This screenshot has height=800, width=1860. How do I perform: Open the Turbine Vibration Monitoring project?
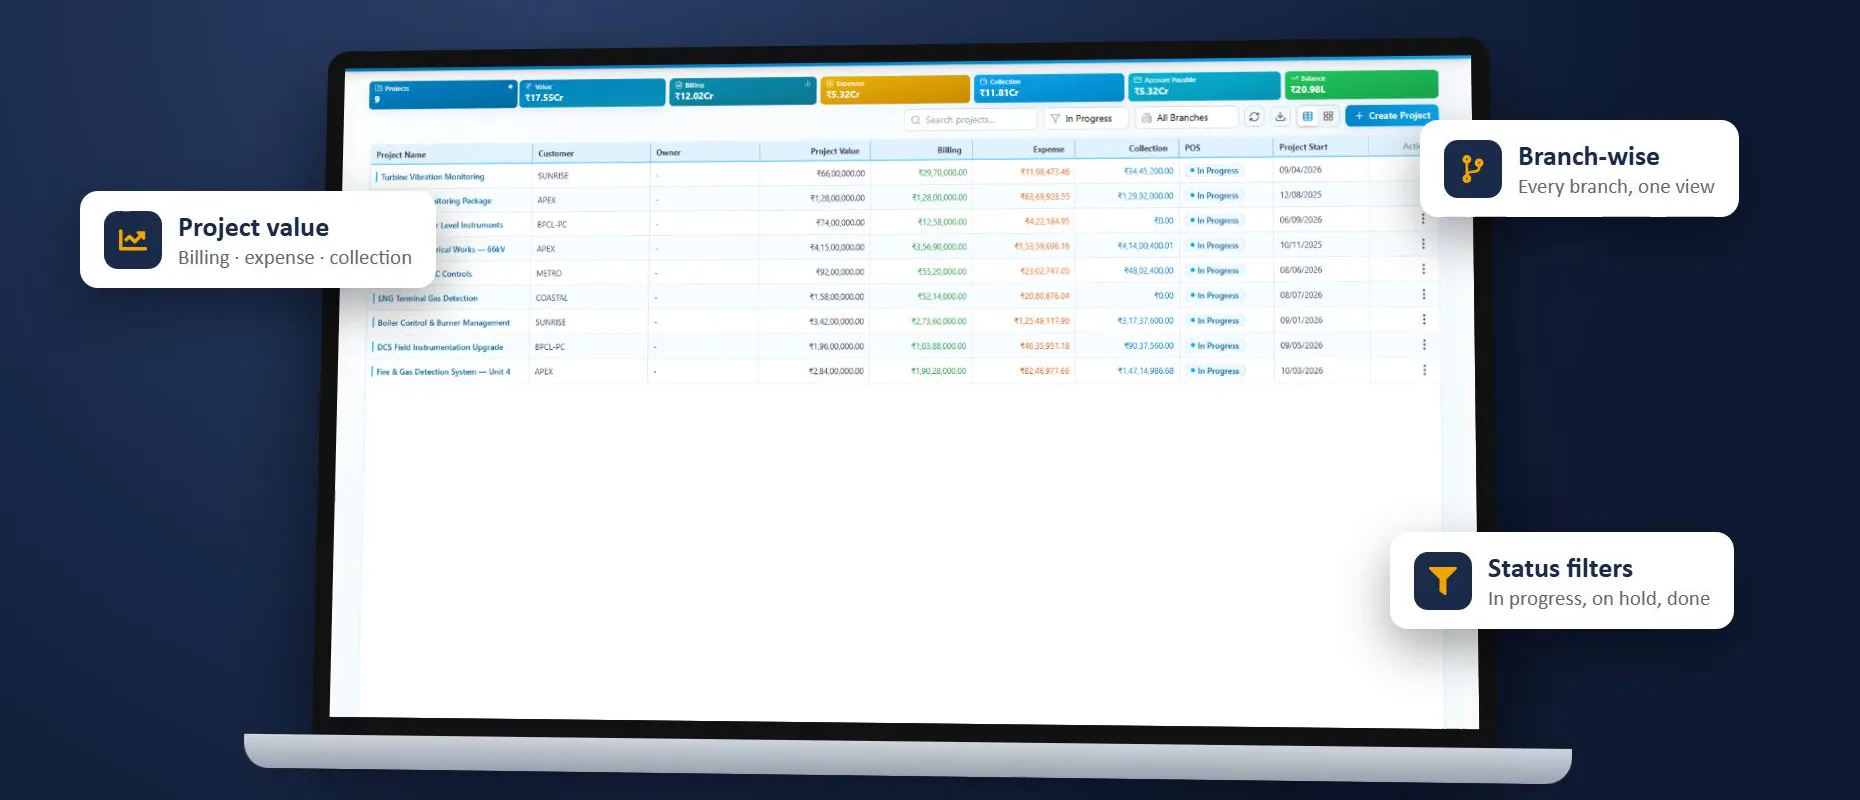coord(432,177)
